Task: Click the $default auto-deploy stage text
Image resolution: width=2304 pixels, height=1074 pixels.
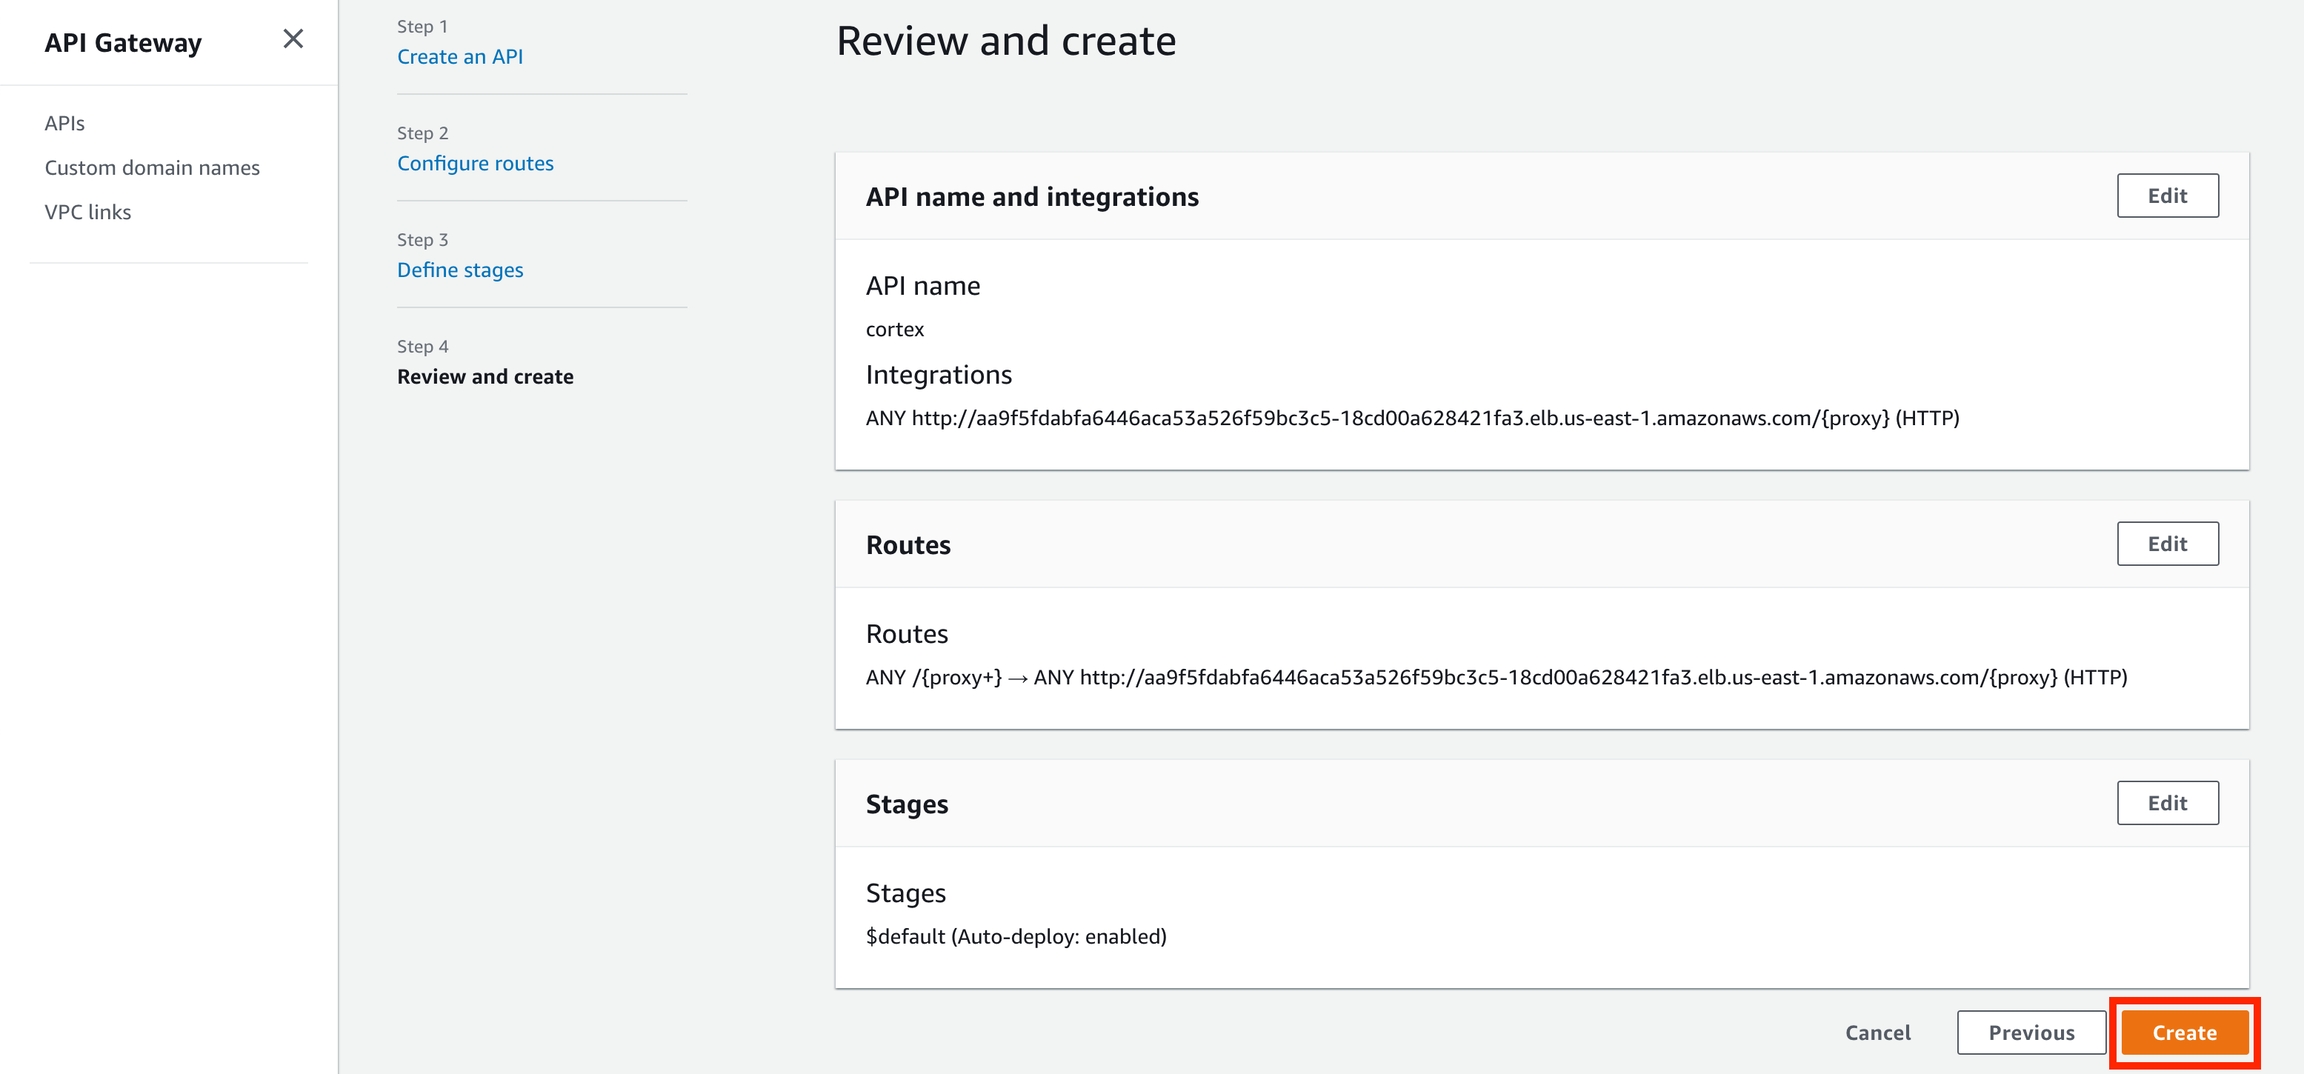Action: (1016, 937)
